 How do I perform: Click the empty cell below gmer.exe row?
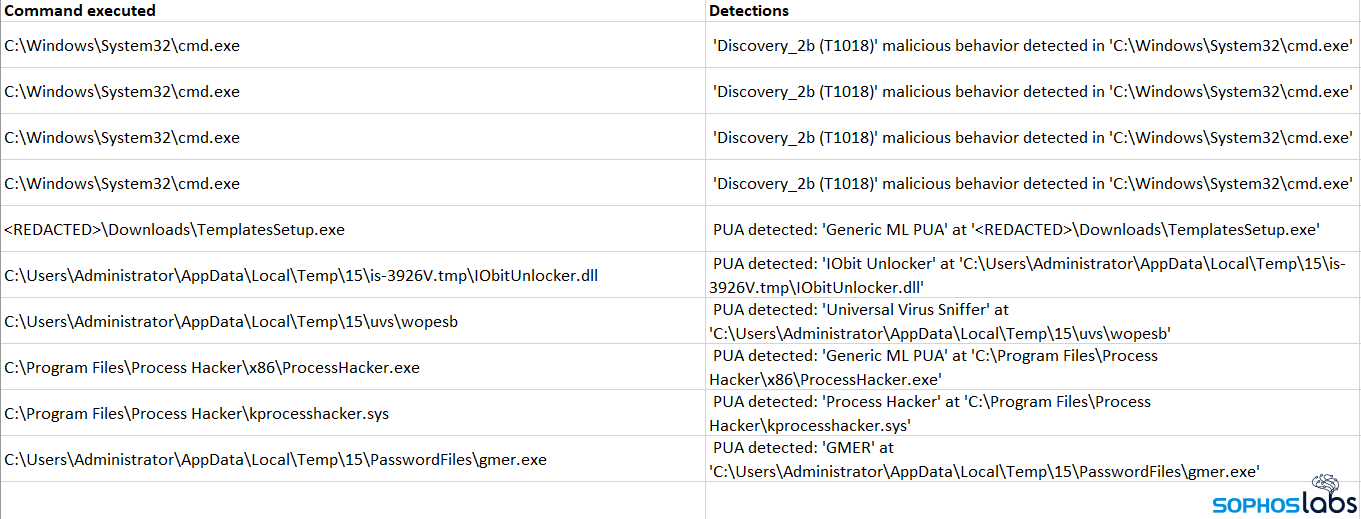[350, 500]
